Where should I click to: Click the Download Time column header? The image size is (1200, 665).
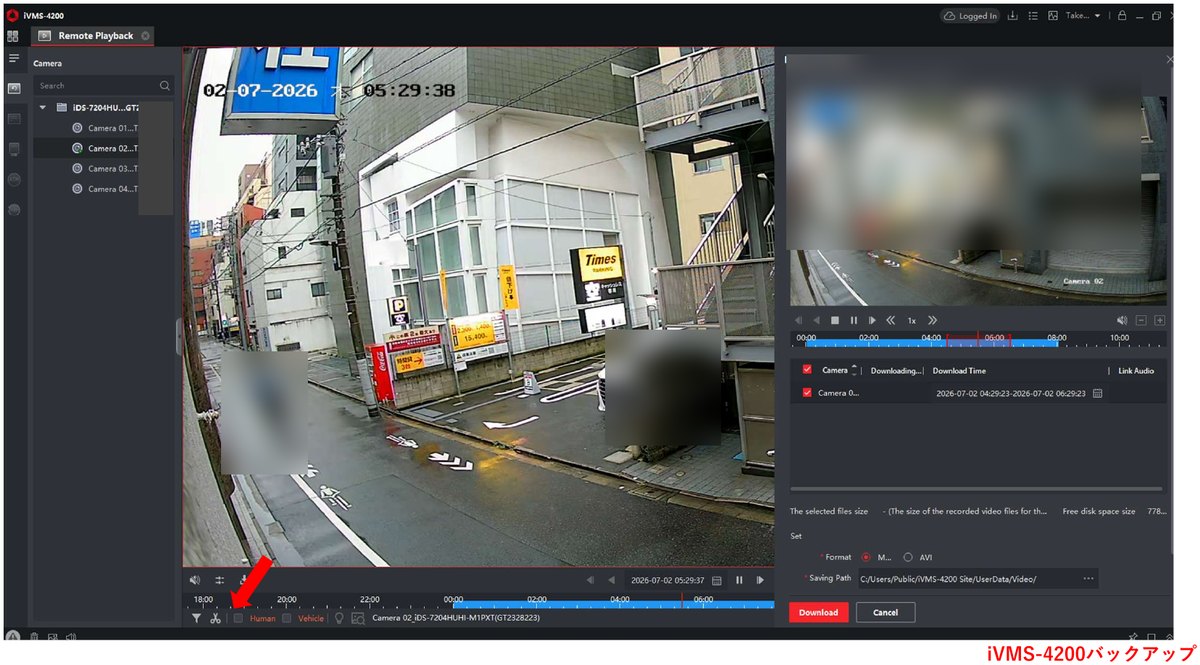(959, 371)
